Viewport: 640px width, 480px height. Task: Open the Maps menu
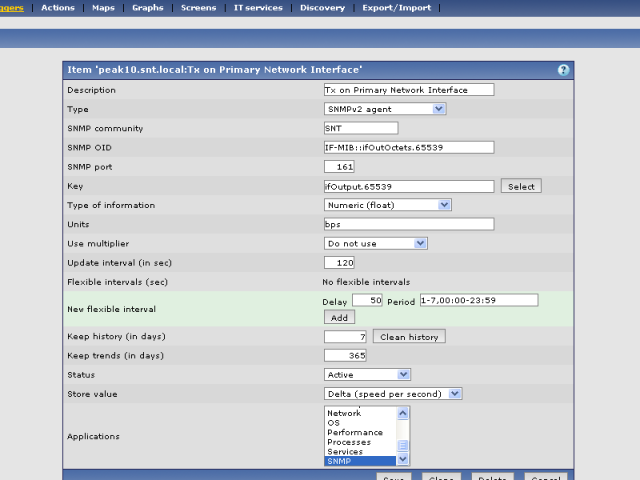103,8
